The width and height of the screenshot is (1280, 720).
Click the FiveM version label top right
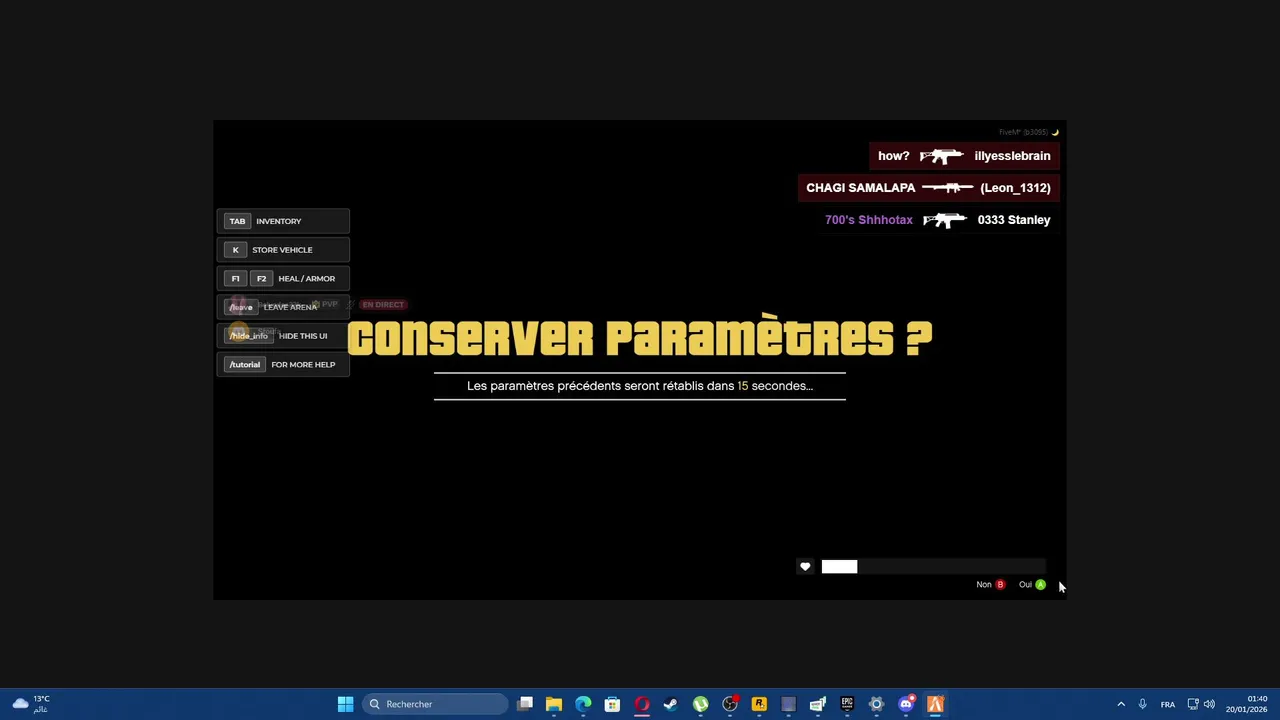click(x=1023, y=132)
